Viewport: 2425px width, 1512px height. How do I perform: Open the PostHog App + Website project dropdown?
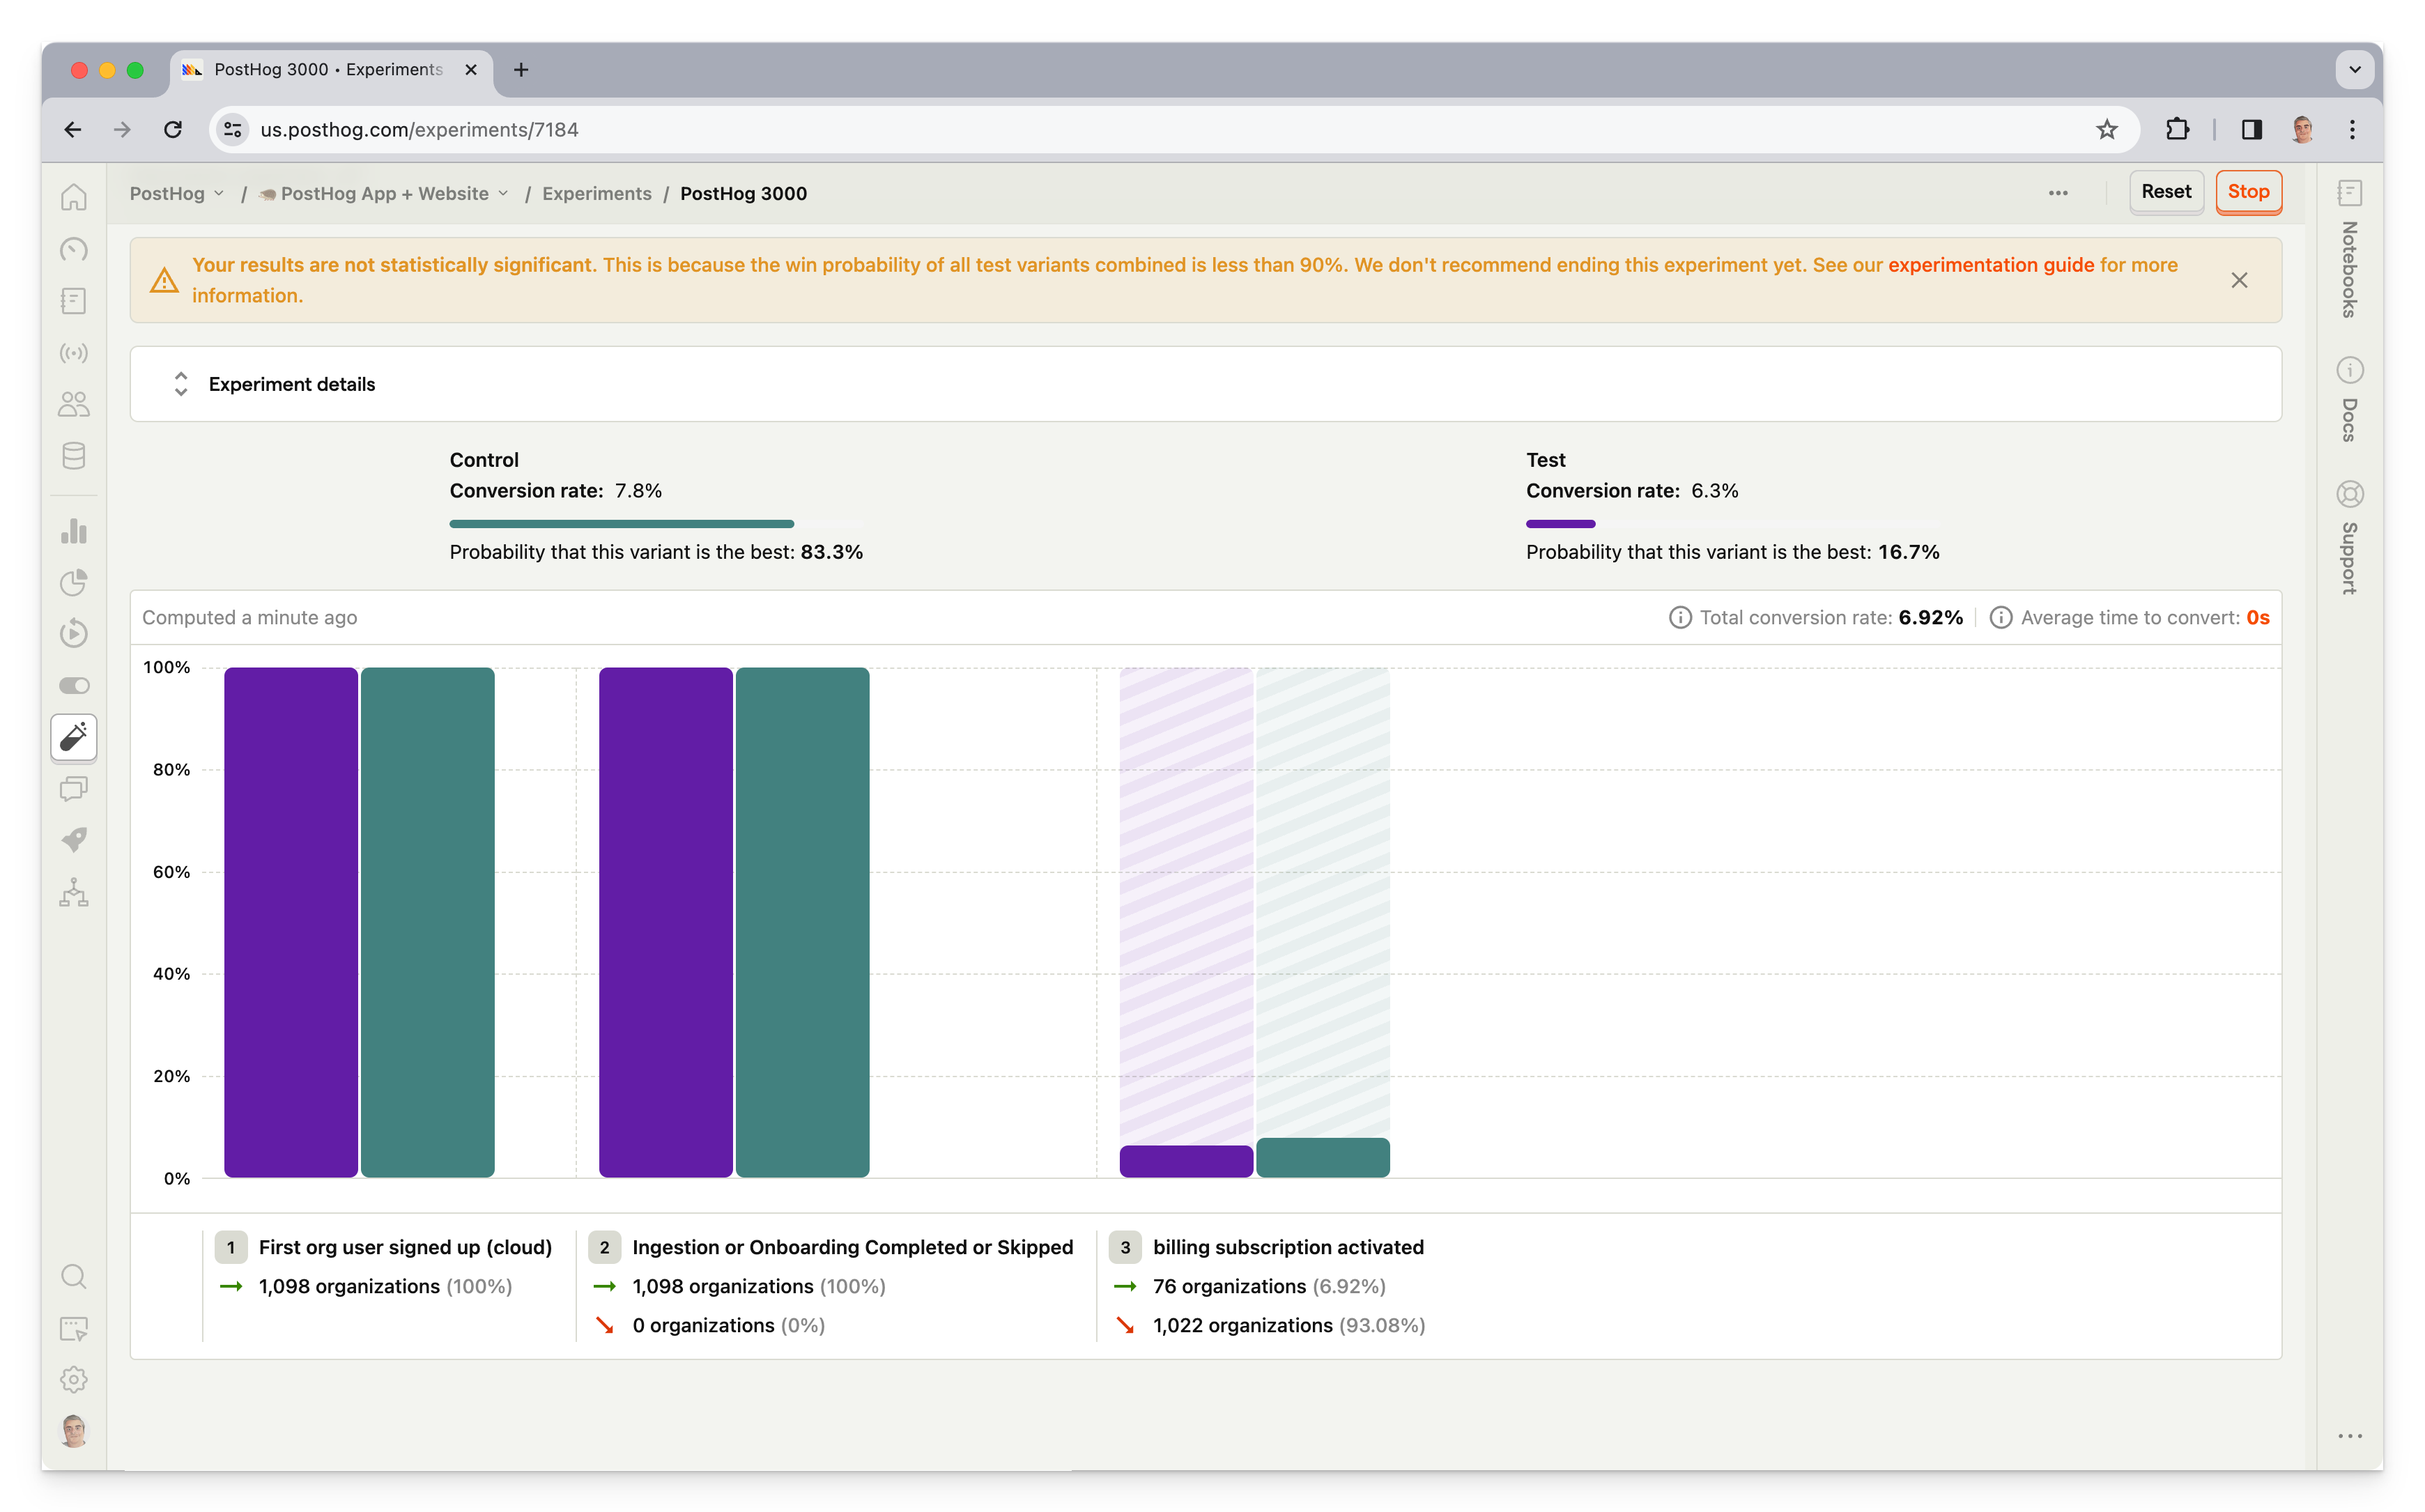click(384, 194)
